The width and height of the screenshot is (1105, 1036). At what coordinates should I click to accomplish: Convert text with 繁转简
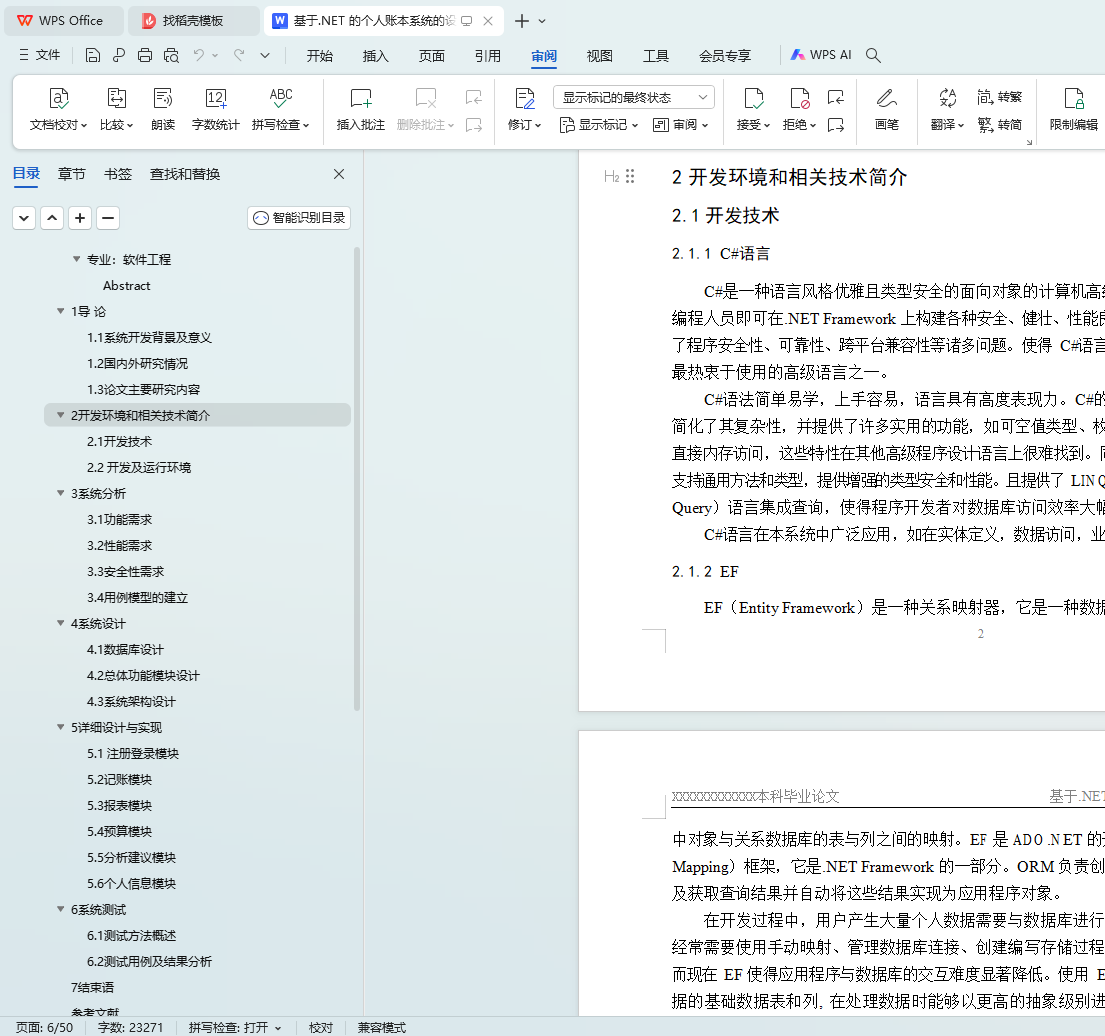point(999,125)
